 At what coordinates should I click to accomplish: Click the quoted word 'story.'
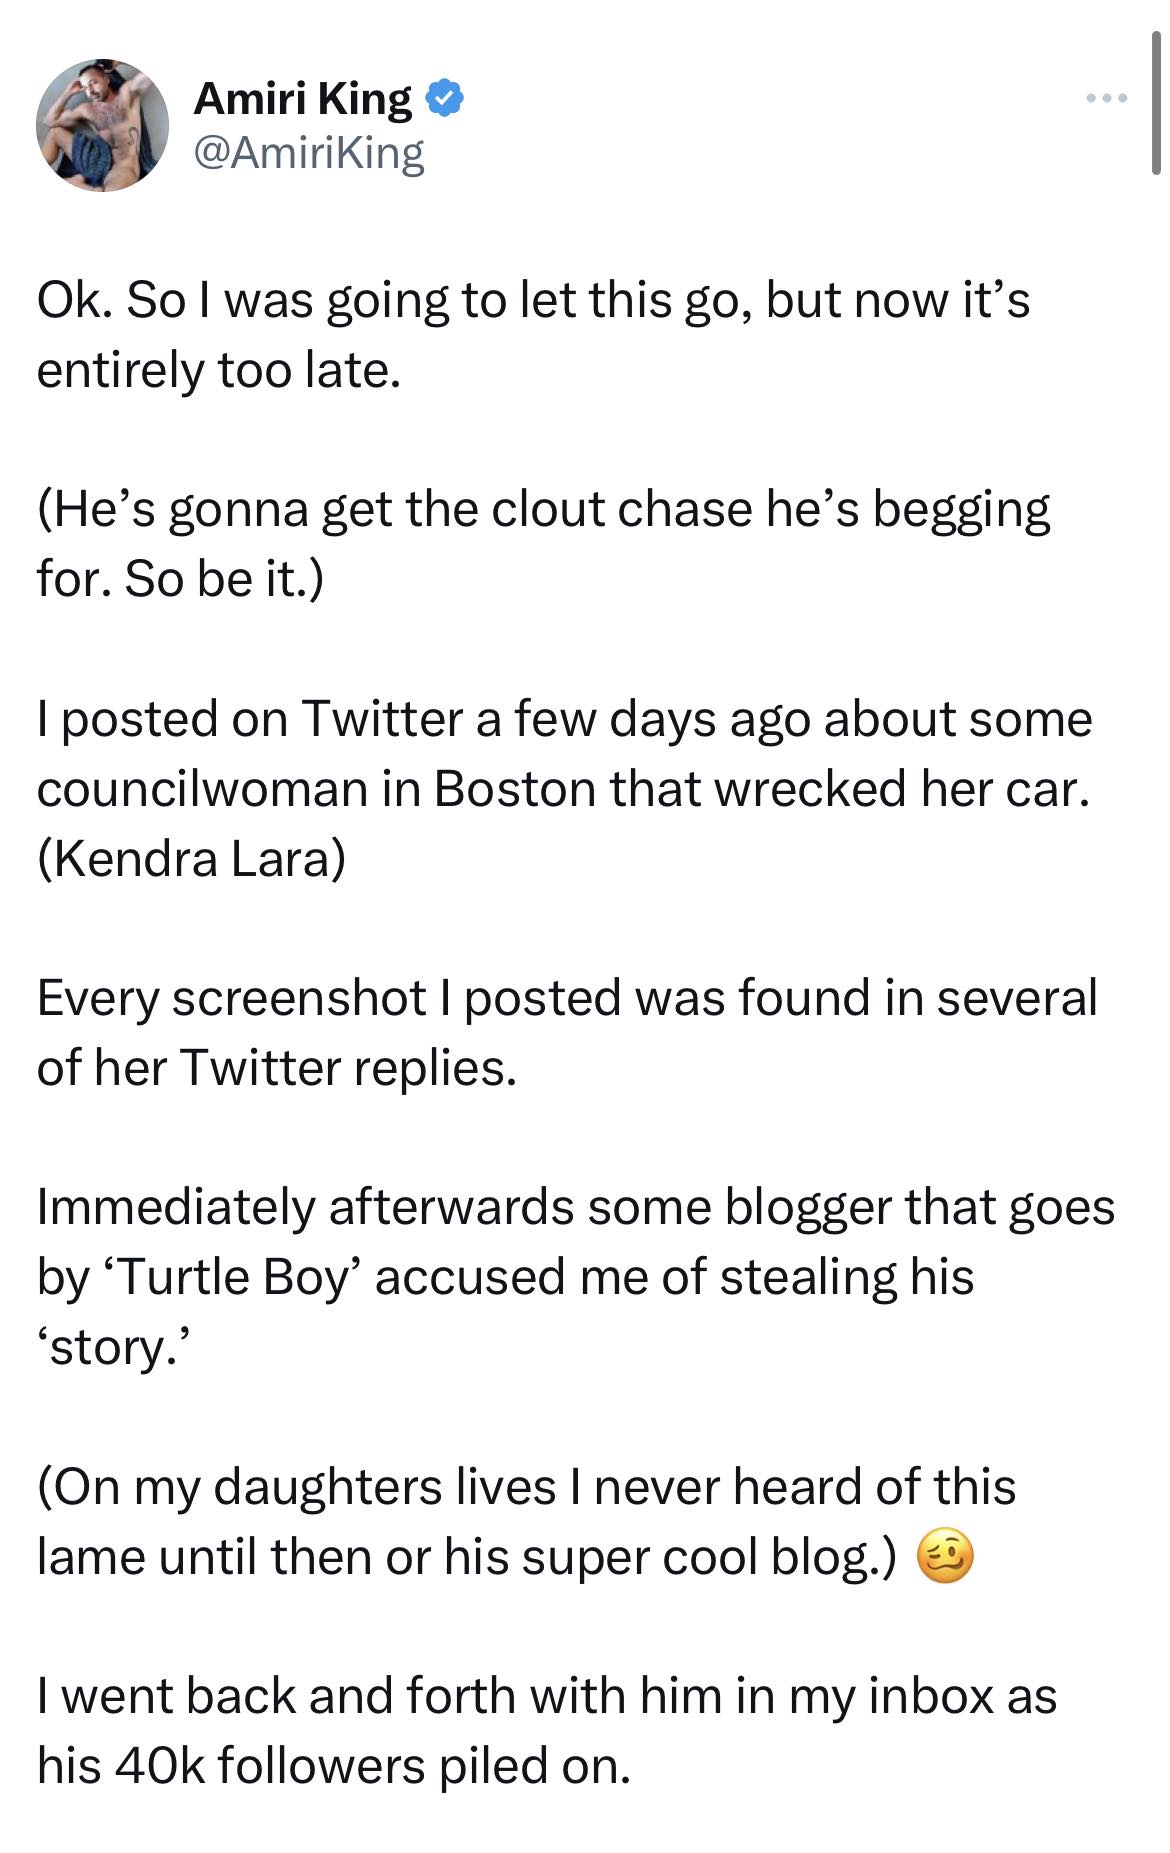[x=111, y=1348]
